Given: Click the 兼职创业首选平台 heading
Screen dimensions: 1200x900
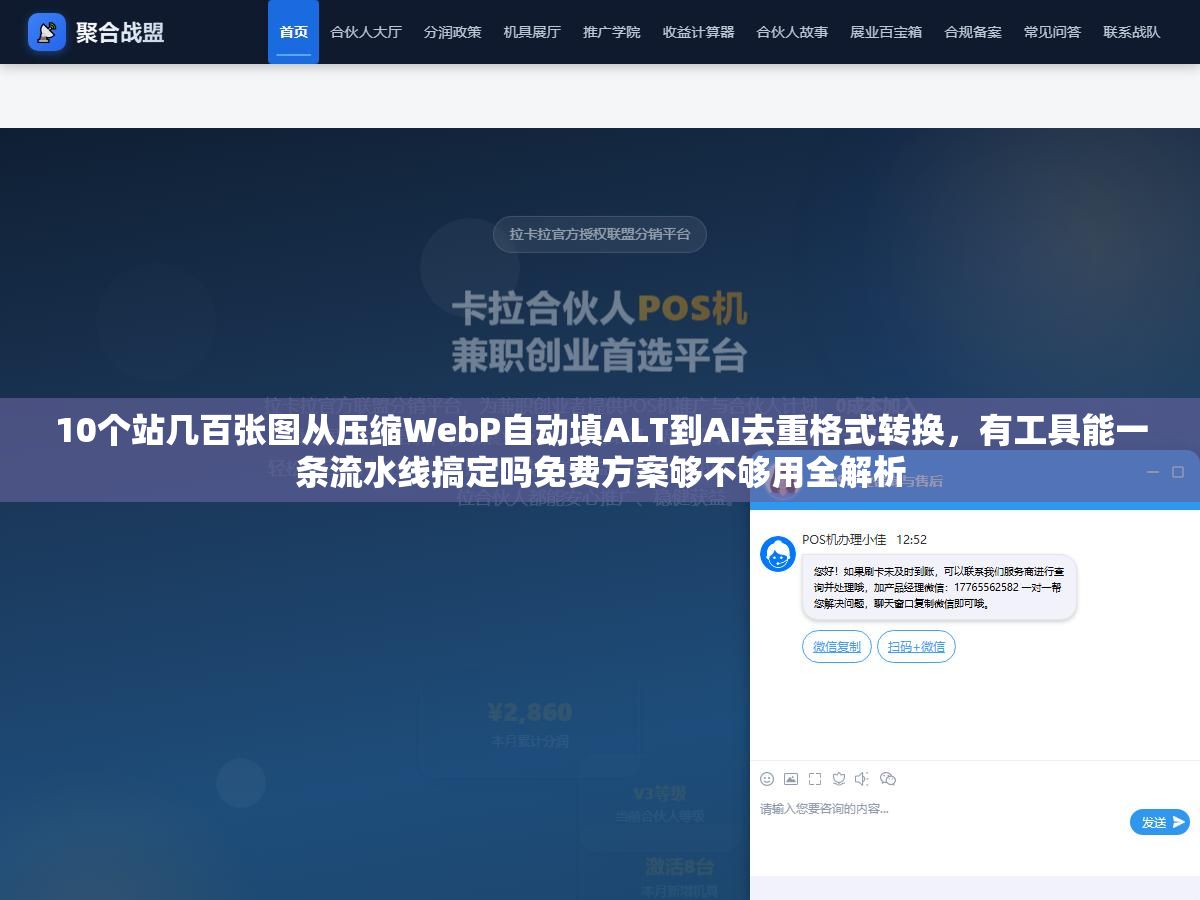Looking at the screenshot, I should coord(600,355).
